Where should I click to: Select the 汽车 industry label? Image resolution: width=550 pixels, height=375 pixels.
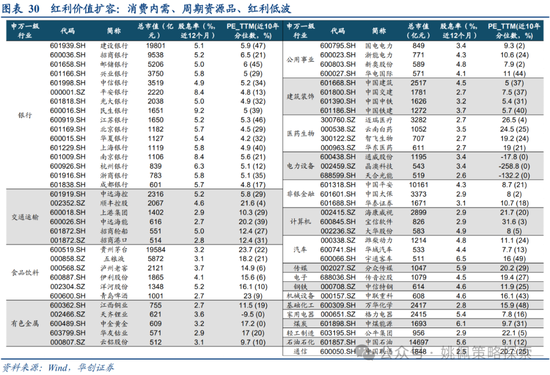pyautogui.click(x=300, y=249)
